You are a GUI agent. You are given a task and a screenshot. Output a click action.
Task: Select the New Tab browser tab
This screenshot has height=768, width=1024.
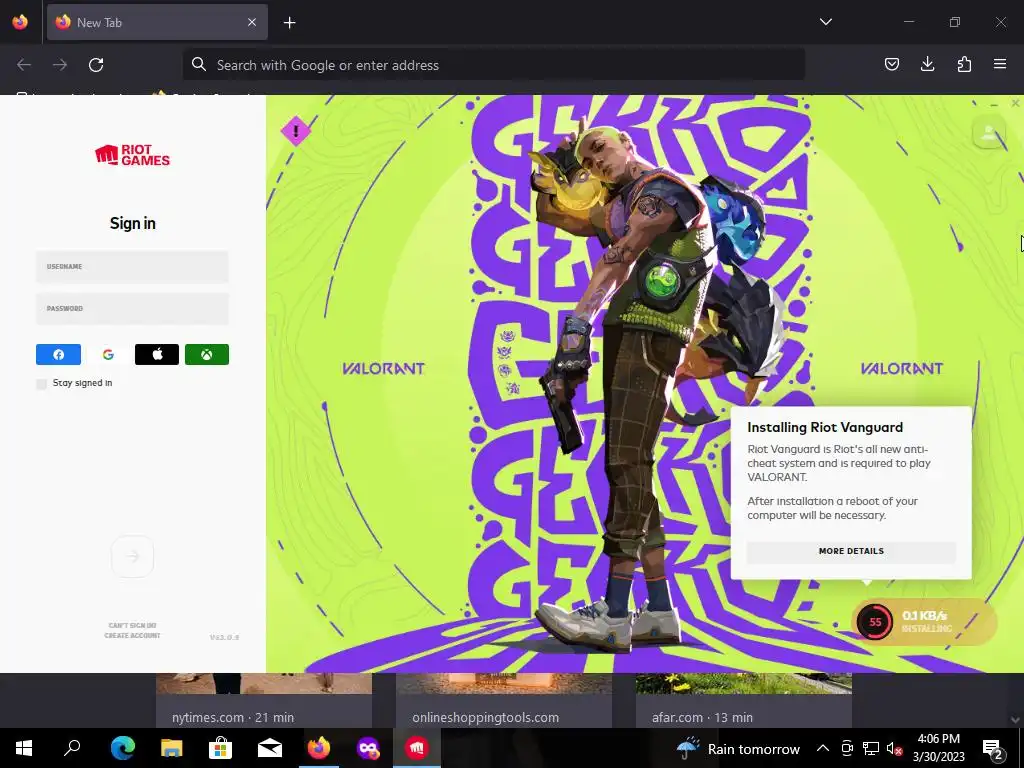pos(157,22)
